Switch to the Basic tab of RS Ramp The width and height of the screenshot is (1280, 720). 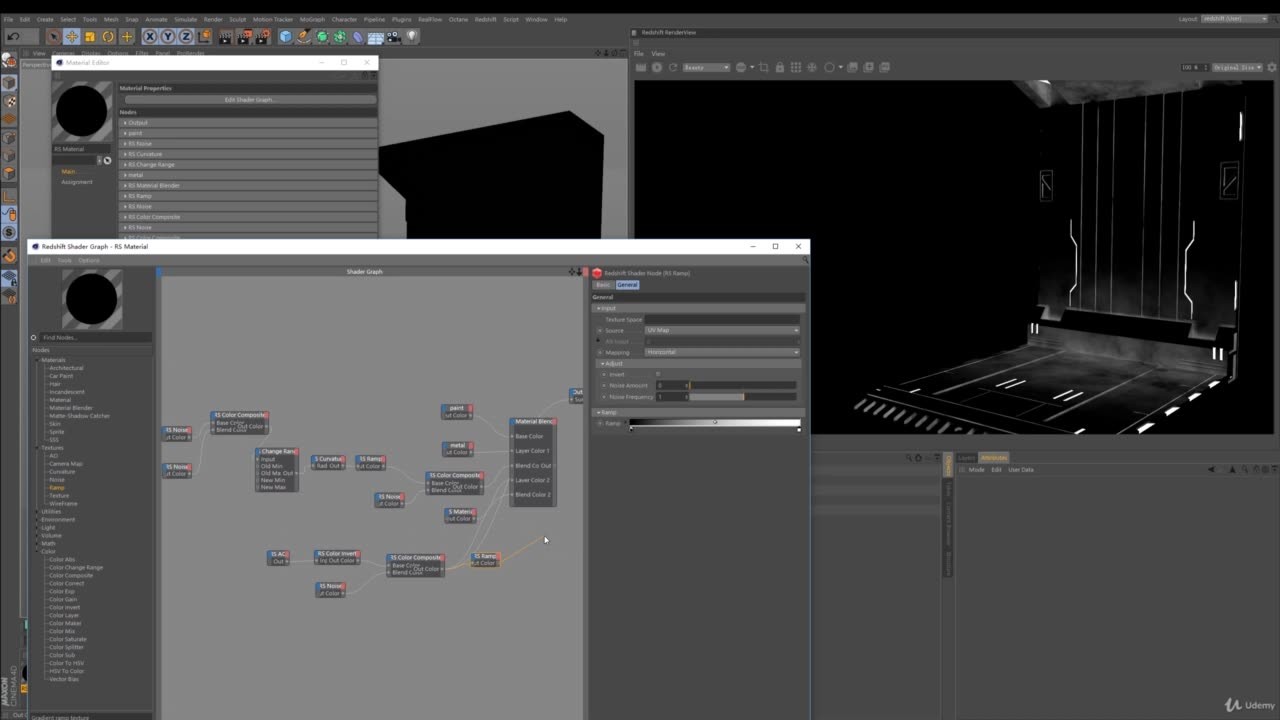(603, 285)
